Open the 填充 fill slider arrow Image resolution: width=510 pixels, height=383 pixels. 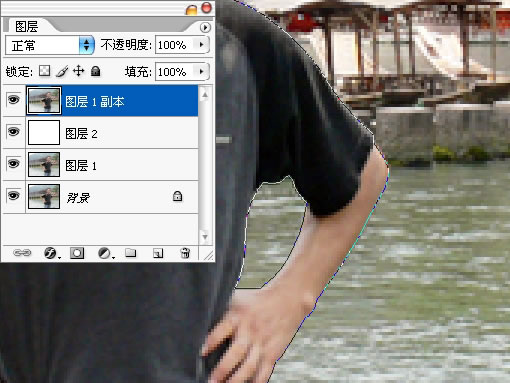[x=202, y=71]
